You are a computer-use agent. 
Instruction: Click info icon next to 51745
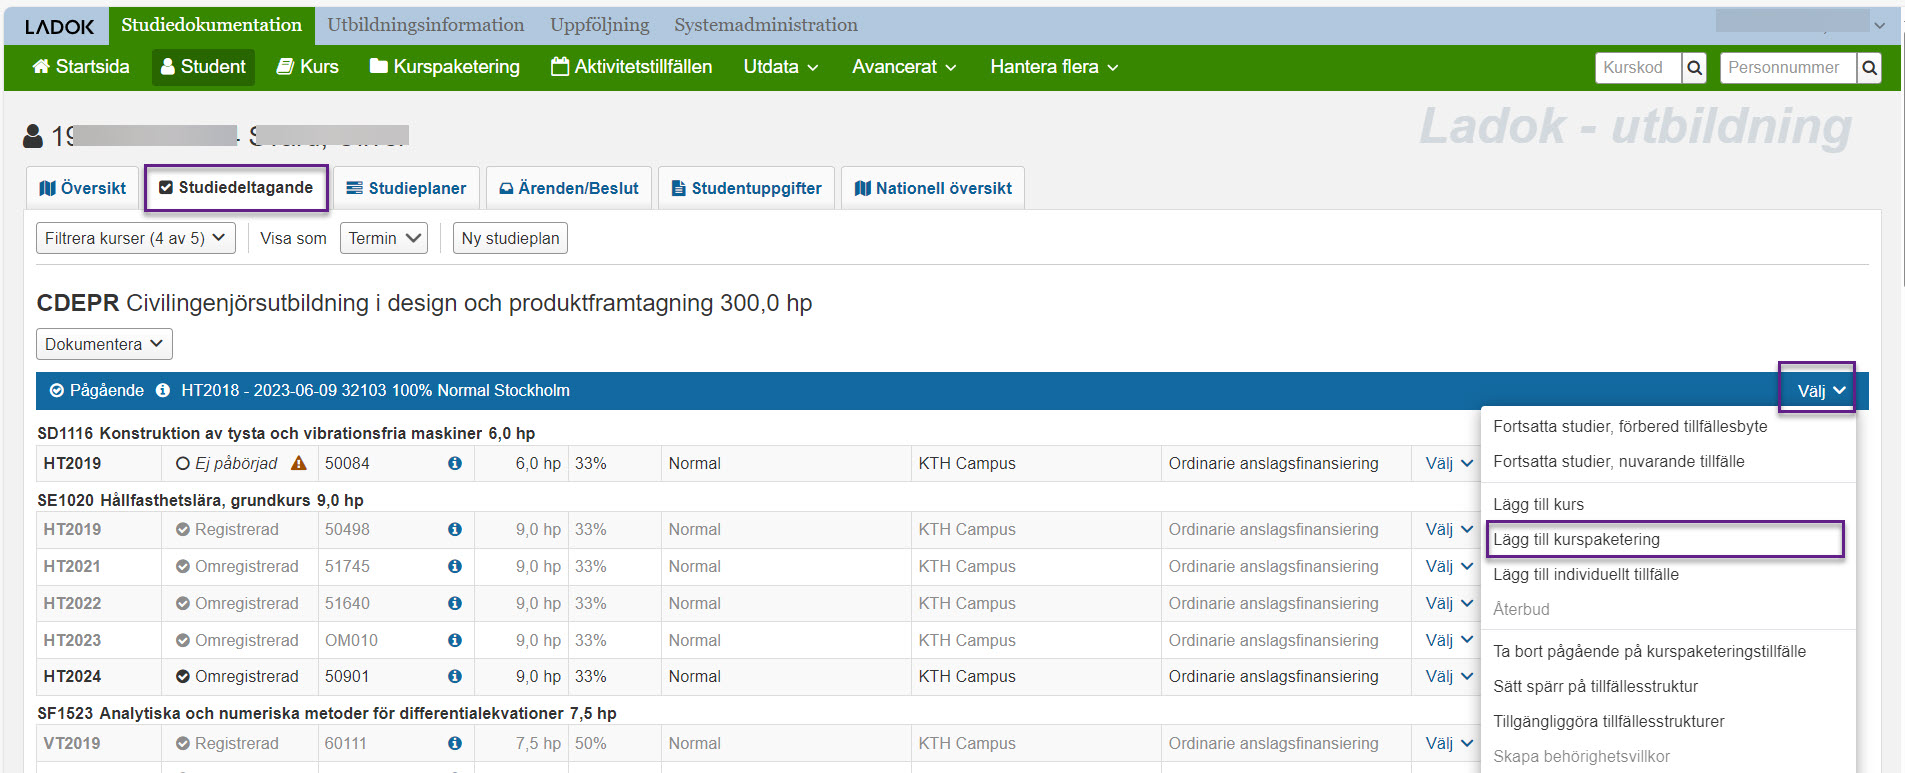click(455, 567)
